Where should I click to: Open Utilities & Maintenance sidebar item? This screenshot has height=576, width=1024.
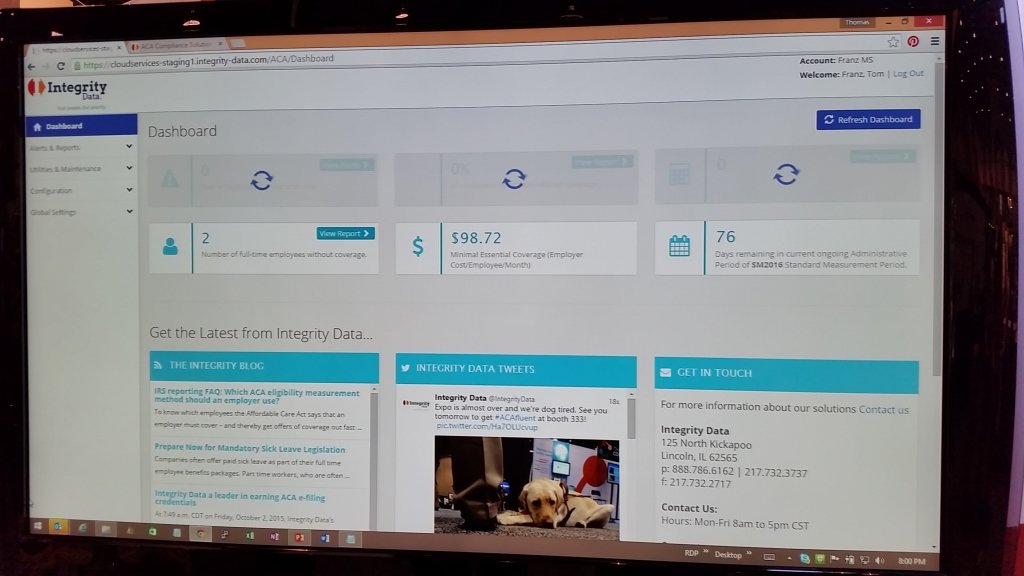[82, 168]
